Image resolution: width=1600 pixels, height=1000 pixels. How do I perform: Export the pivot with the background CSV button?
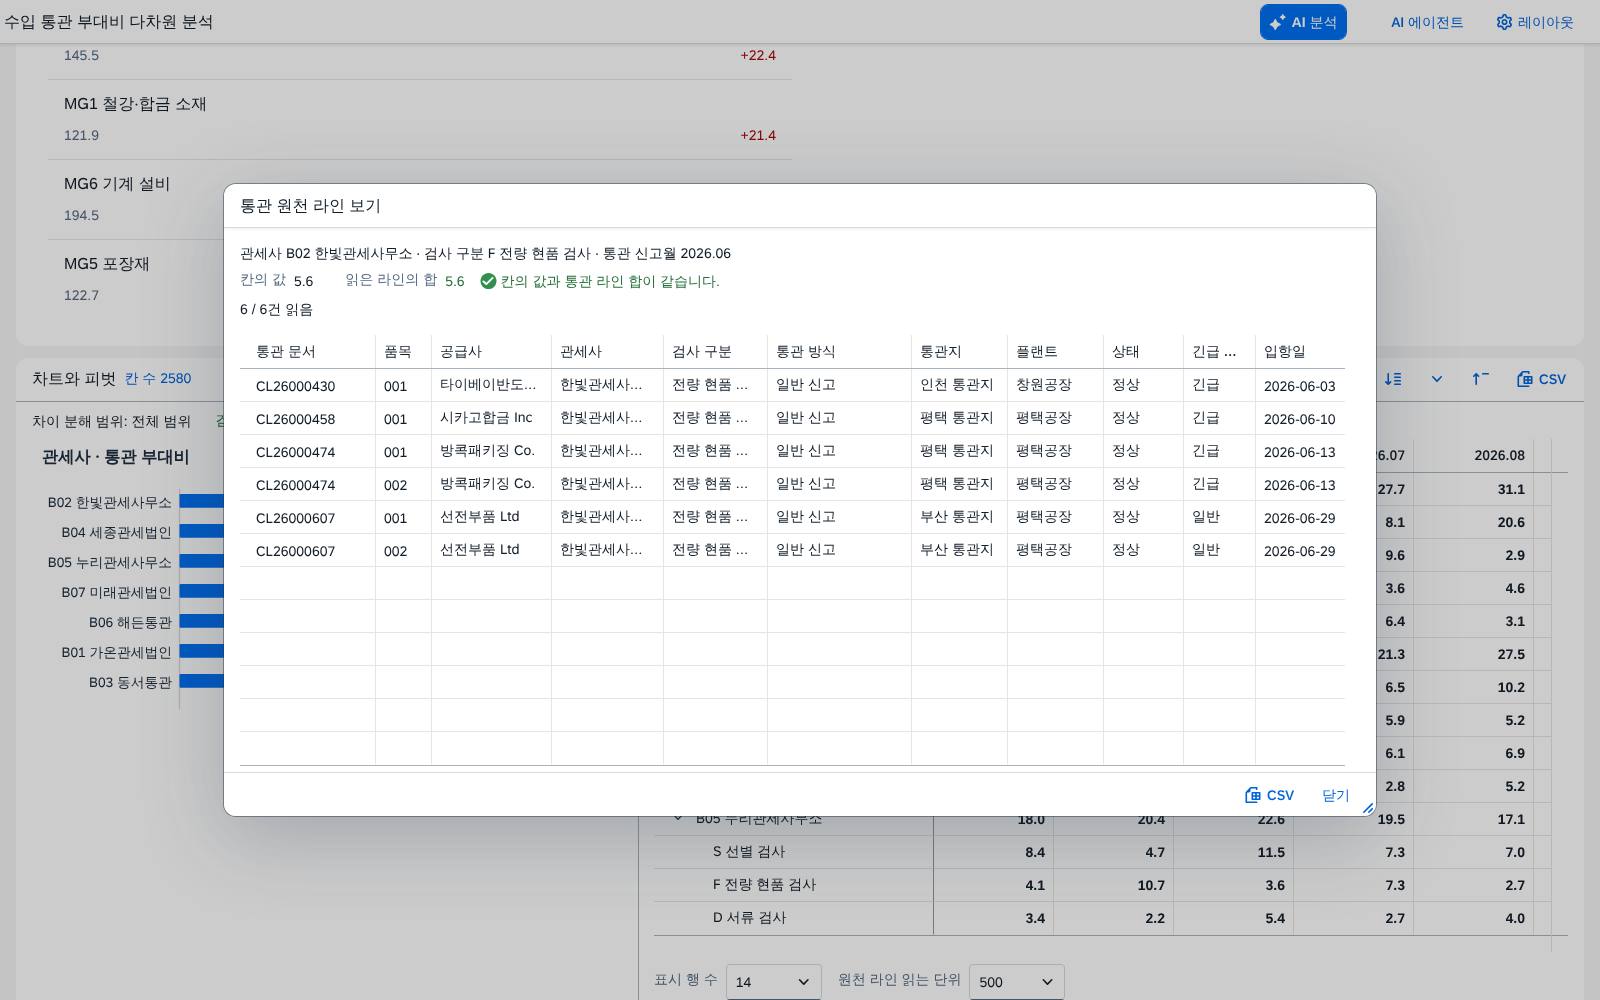click(x=1541, y=379)
